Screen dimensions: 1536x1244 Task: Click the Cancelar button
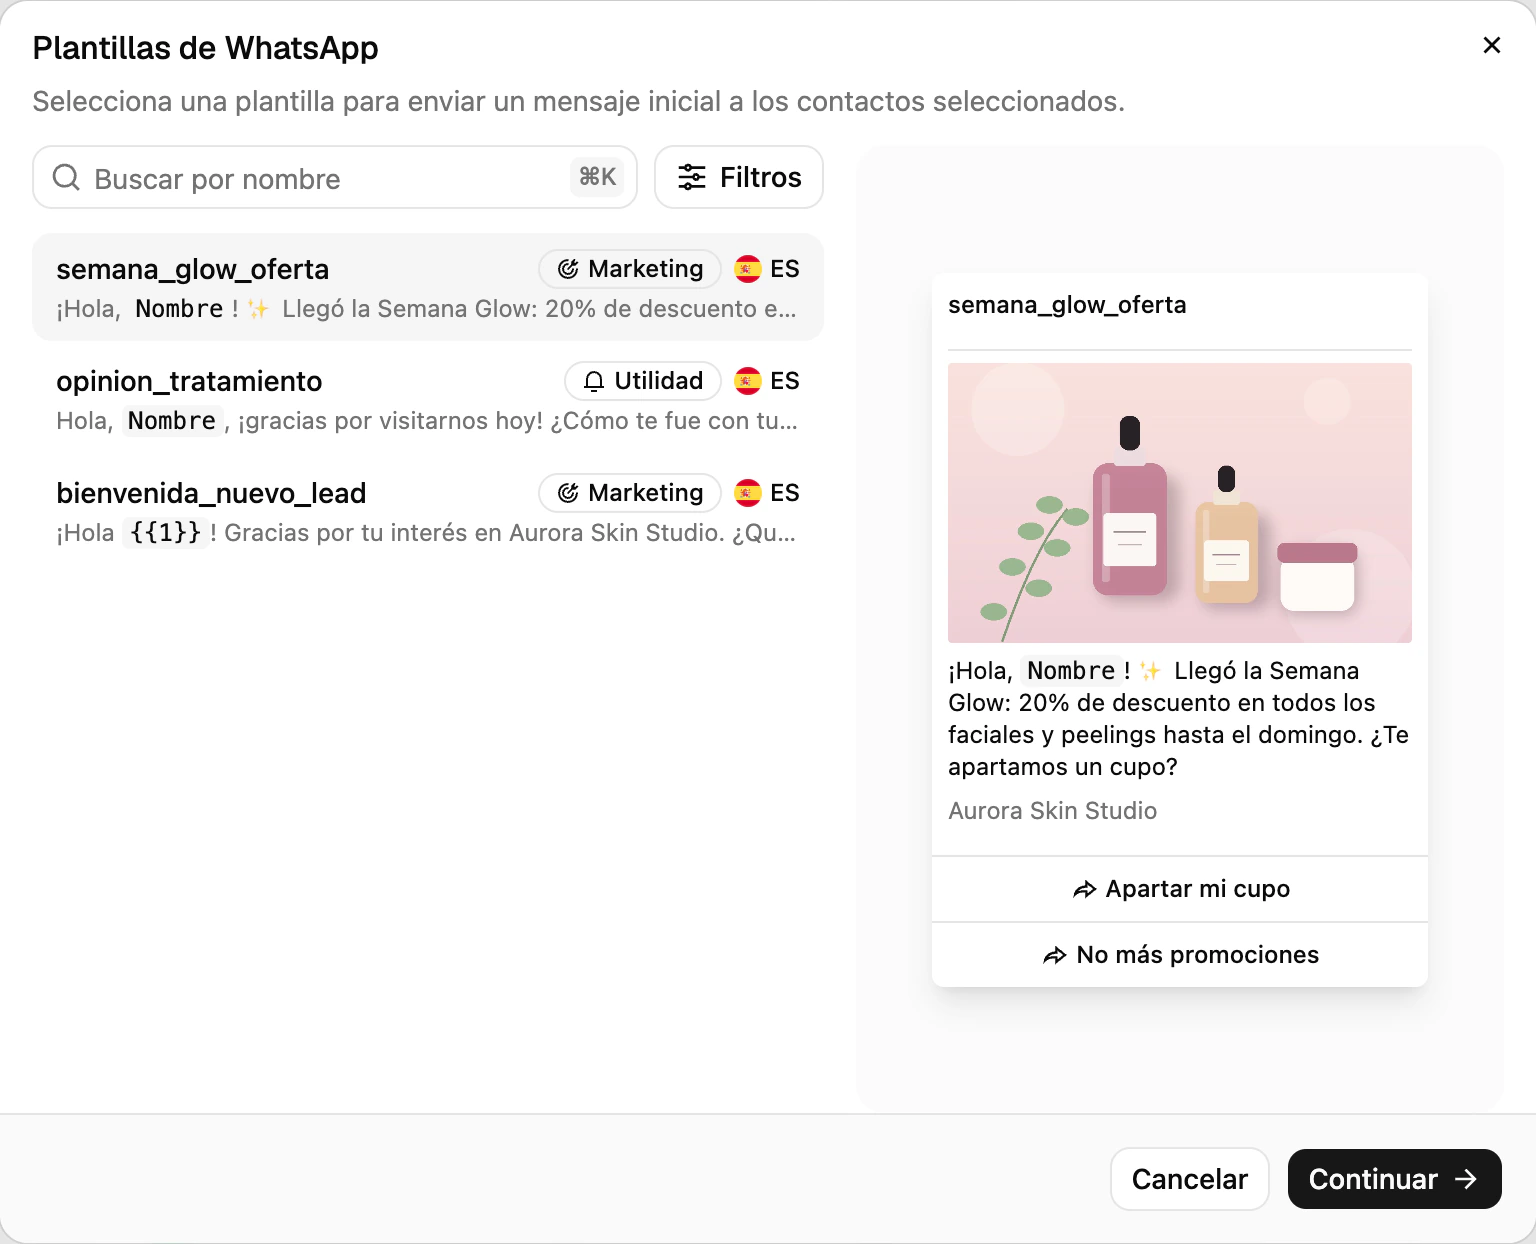1190,1179
